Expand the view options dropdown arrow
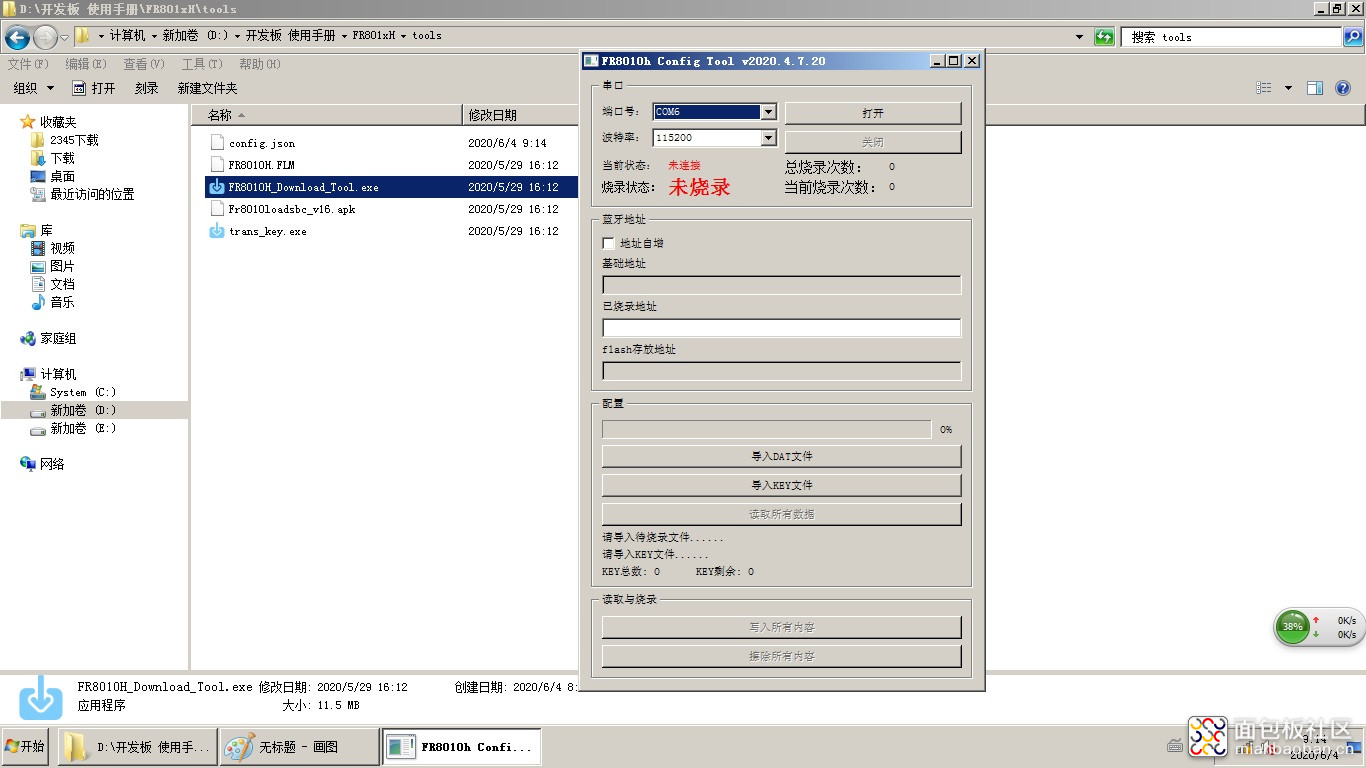Image resolution: width=1366 pixels, height=768 pixels. pos(1288,88)
